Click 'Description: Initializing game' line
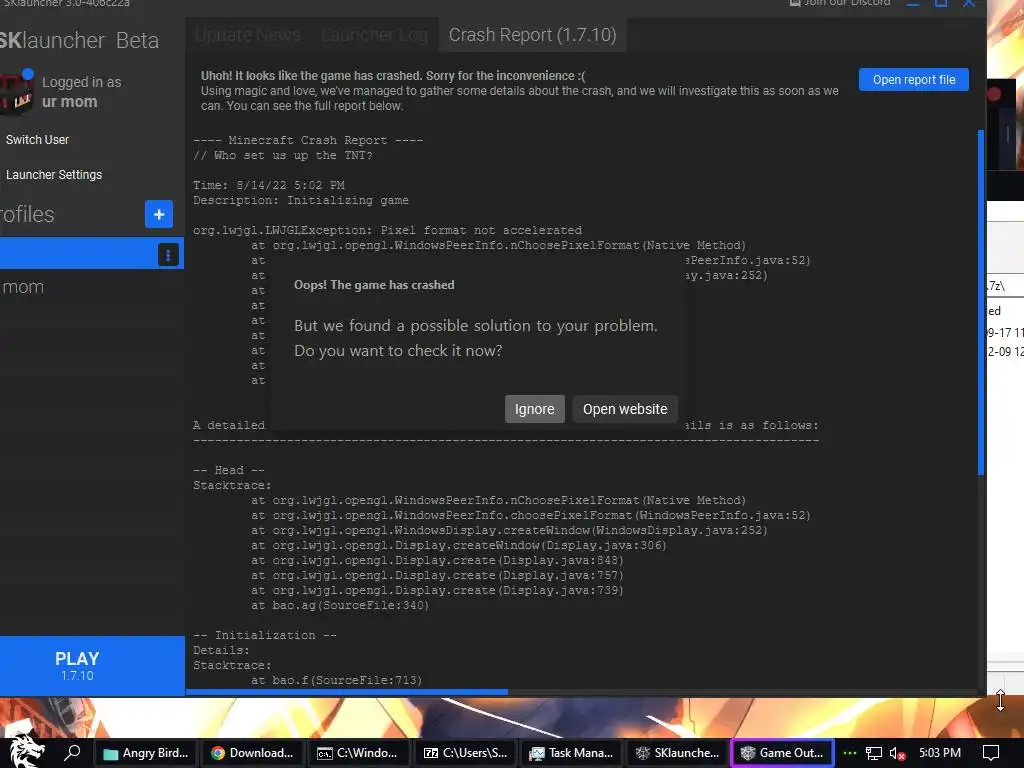1024x768 pixels. point(301,200)
